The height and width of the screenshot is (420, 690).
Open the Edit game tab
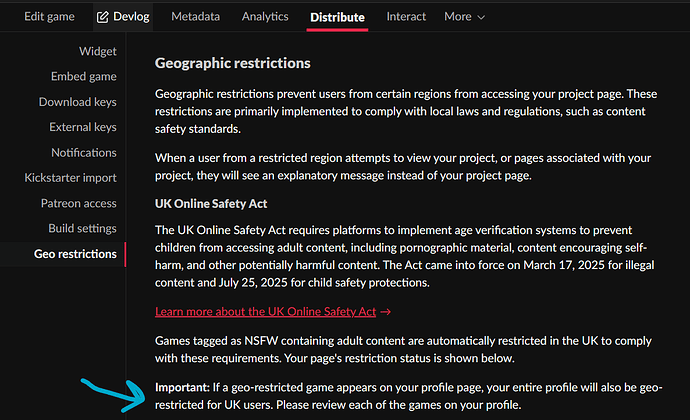pyautogui.click(x=49, y=17)
